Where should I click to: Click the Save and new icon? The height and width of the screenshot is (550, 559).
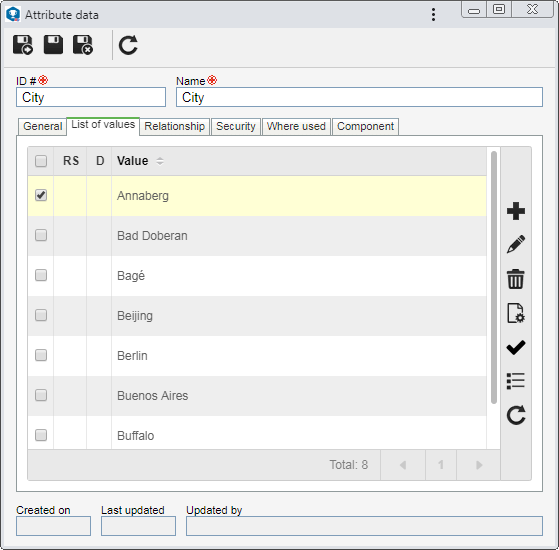(23, 45)
